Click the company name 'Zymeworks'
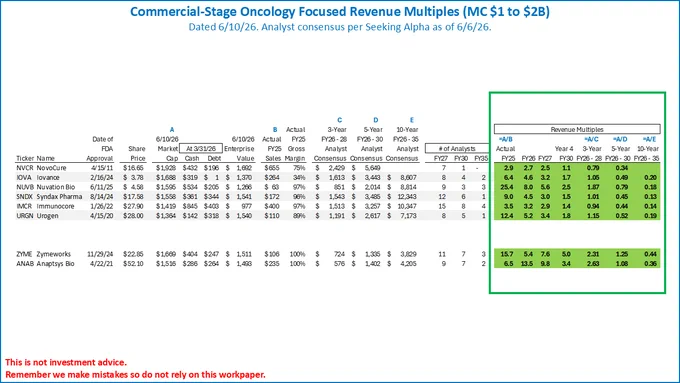The height and width of the screenshot is (383, 680). coord(53,254)
